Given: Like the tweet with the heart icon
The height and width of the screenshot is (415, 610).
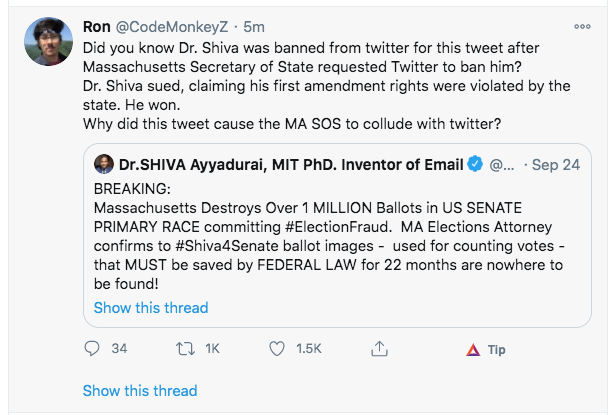Looking at the screenshot, I should point(277,348).
